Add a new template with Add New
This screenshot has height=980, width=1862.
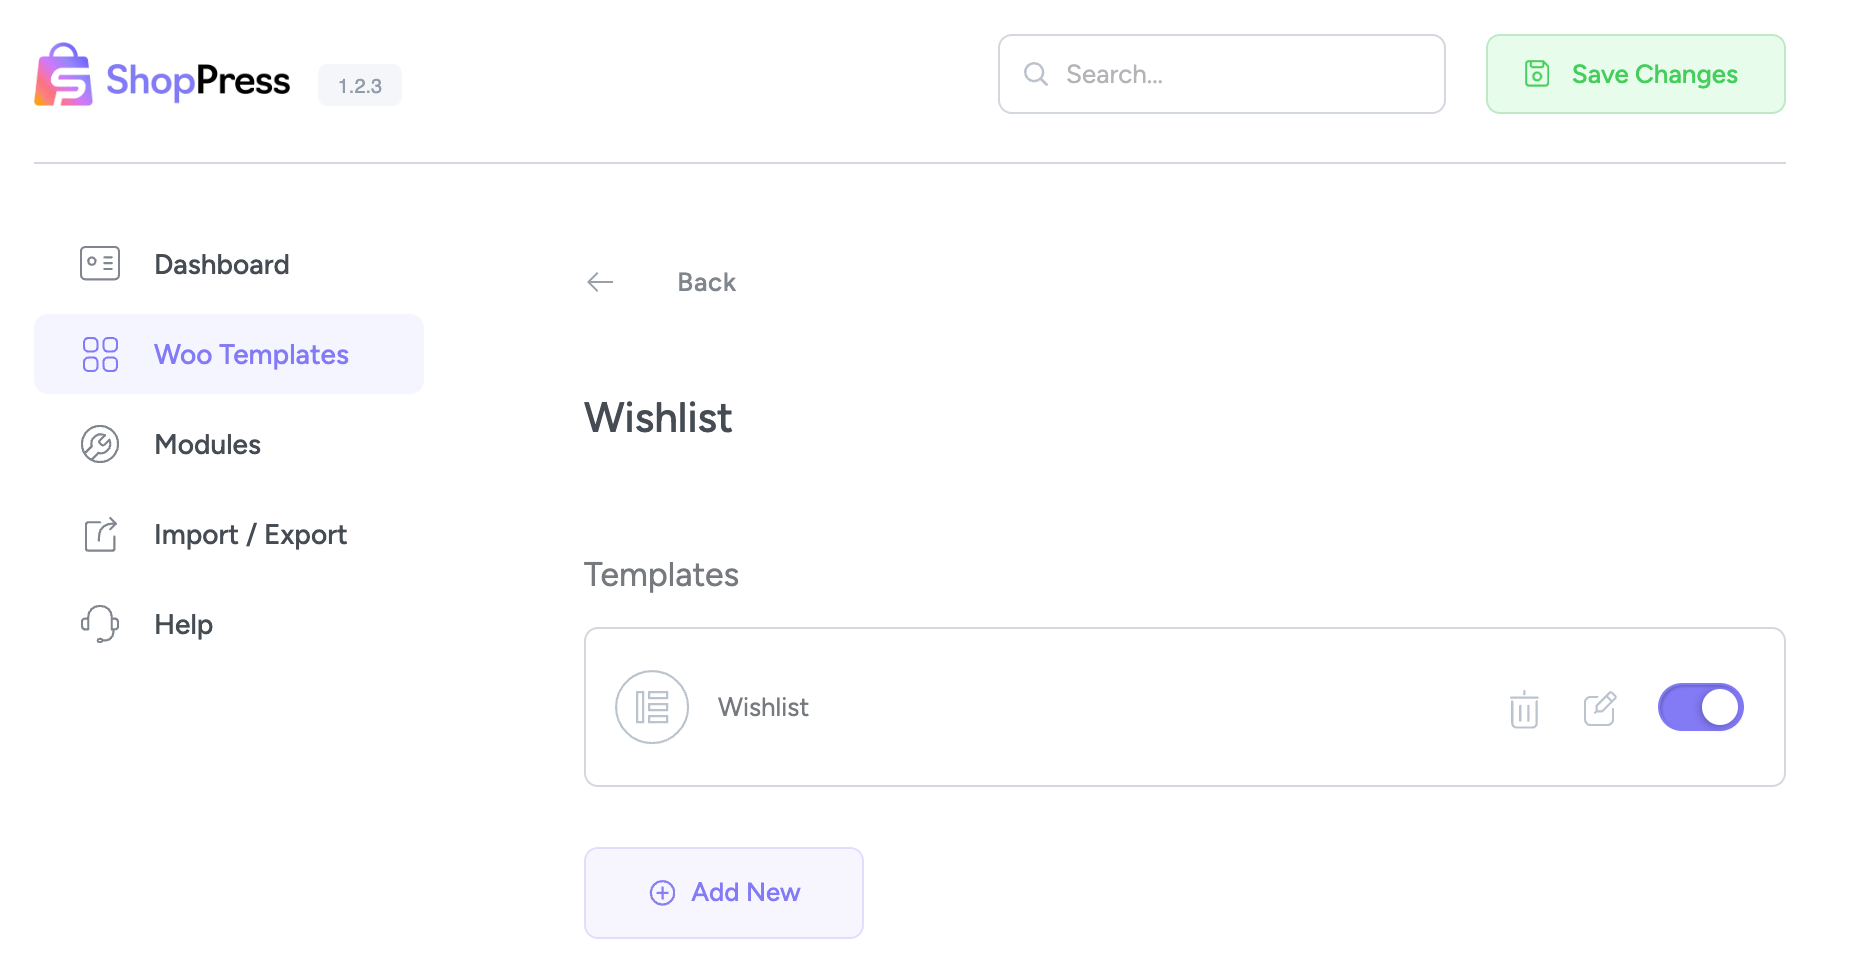click(x=724, y=892)
